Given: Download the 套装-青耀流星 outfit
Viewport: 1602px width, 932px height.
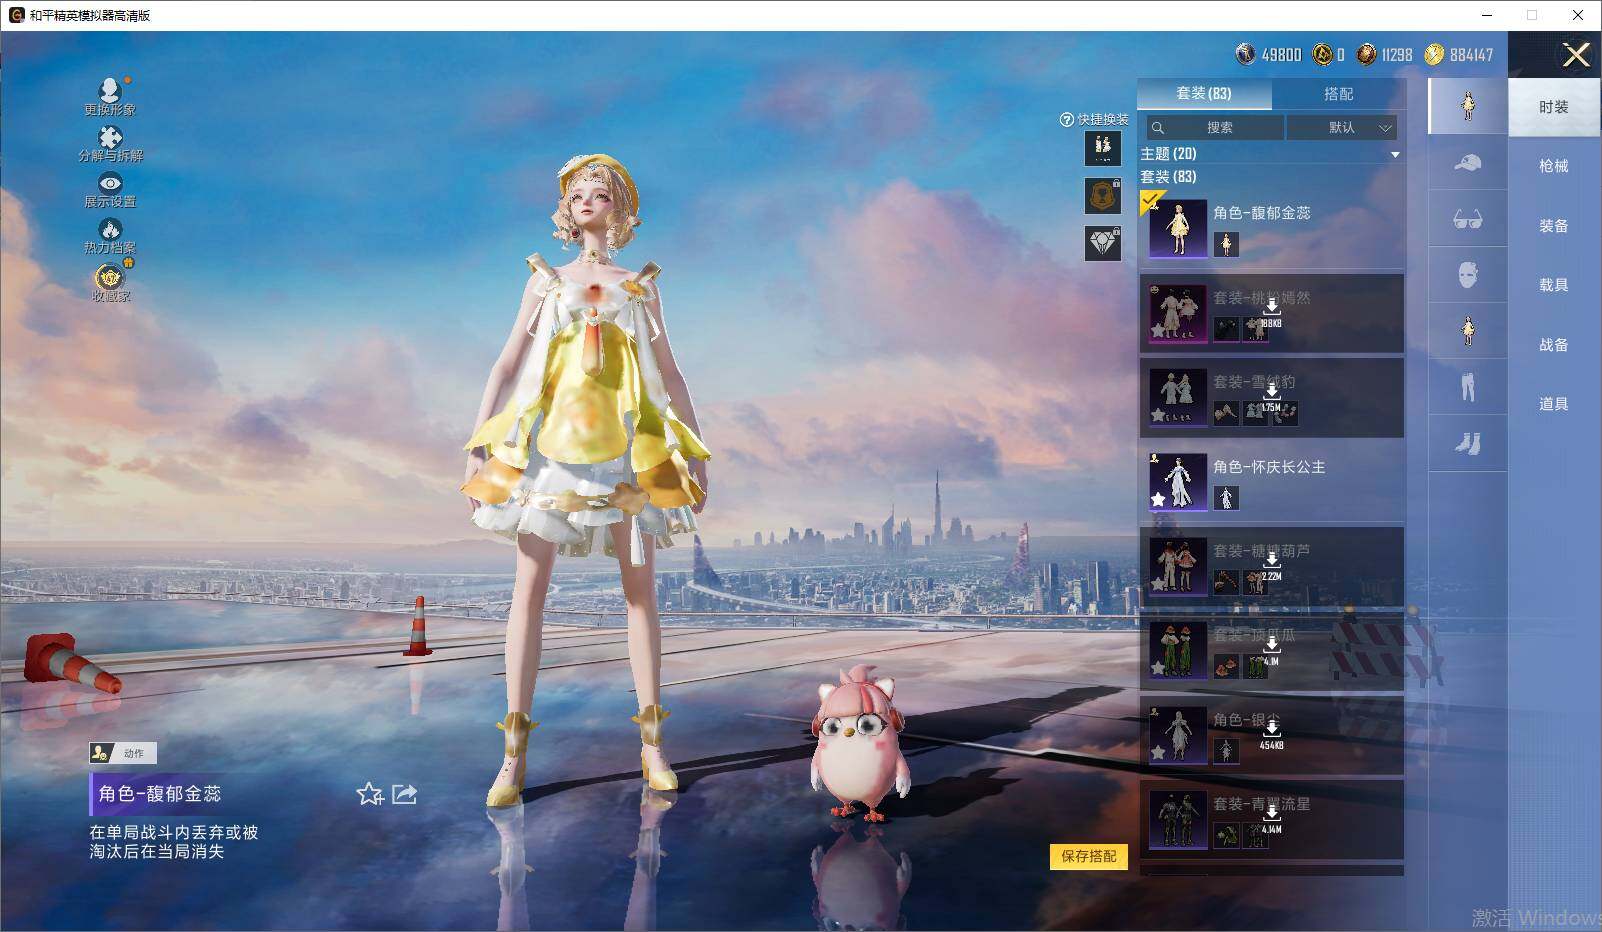Looking at the screenshot, I should [1271, 818].
